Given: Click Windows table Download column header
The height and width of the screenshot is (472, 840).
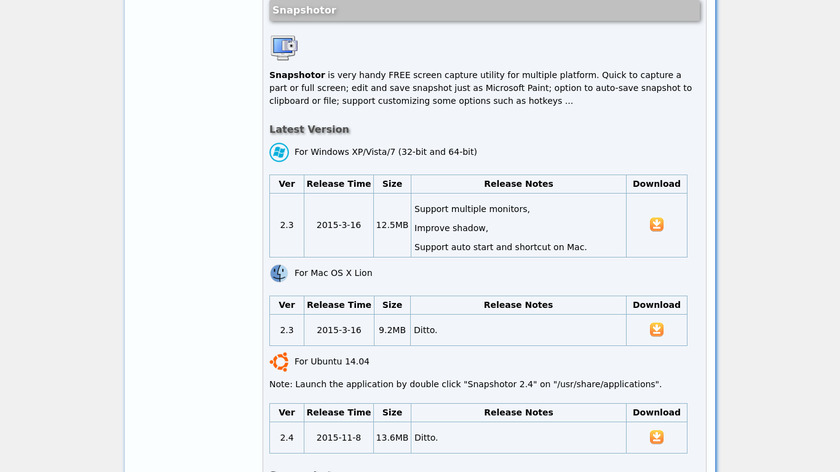Looking at the screenshot, I should [x=656, y=184].
